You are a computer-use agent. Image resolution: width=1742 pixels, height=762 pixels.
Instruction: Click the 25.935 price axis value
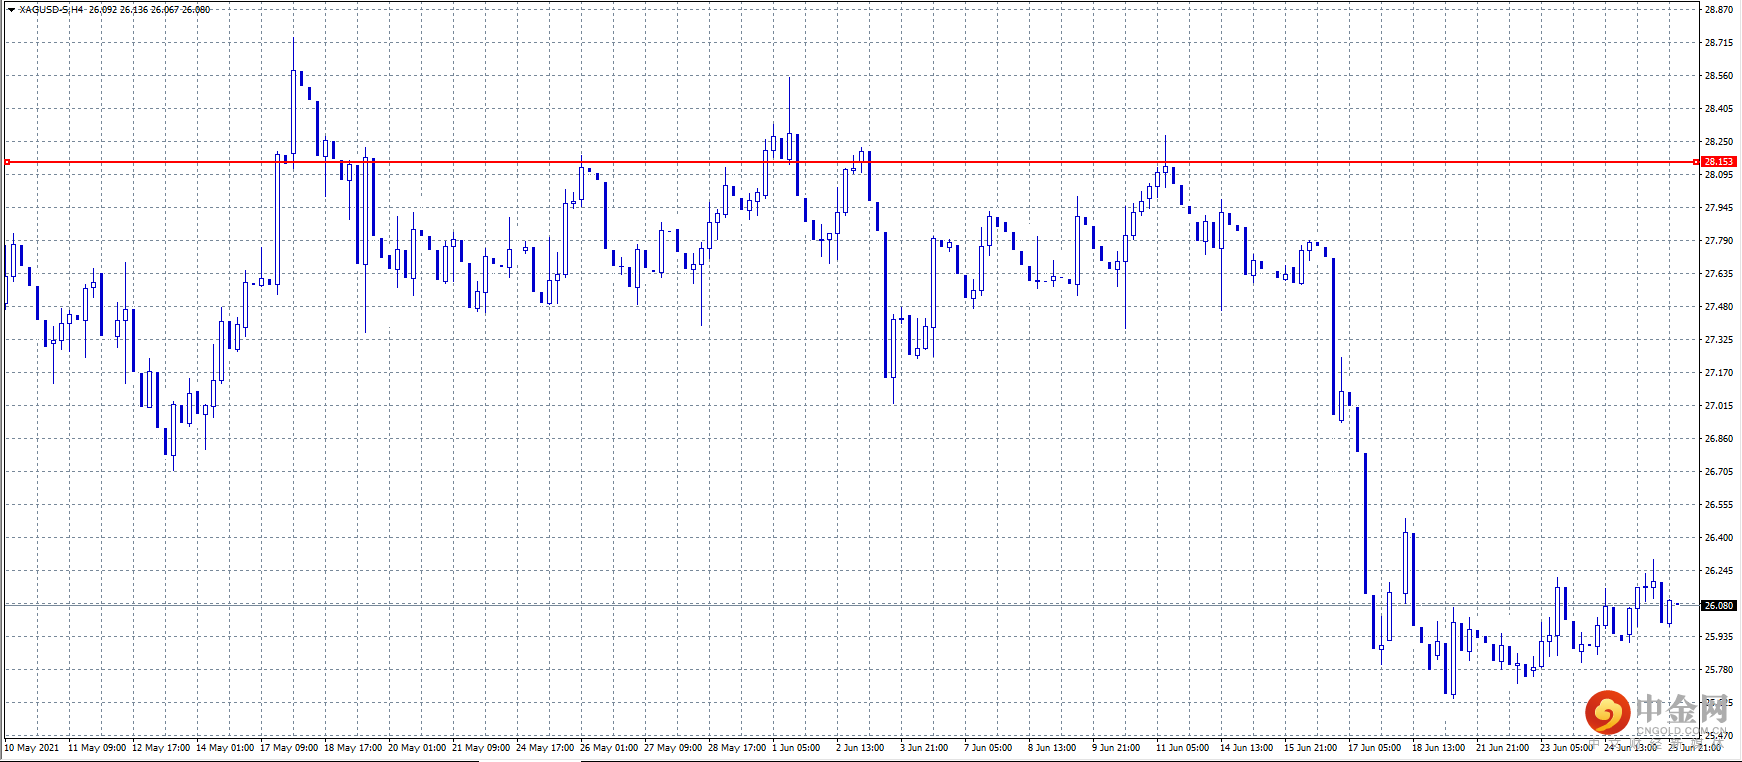(x=1719, y=636)
